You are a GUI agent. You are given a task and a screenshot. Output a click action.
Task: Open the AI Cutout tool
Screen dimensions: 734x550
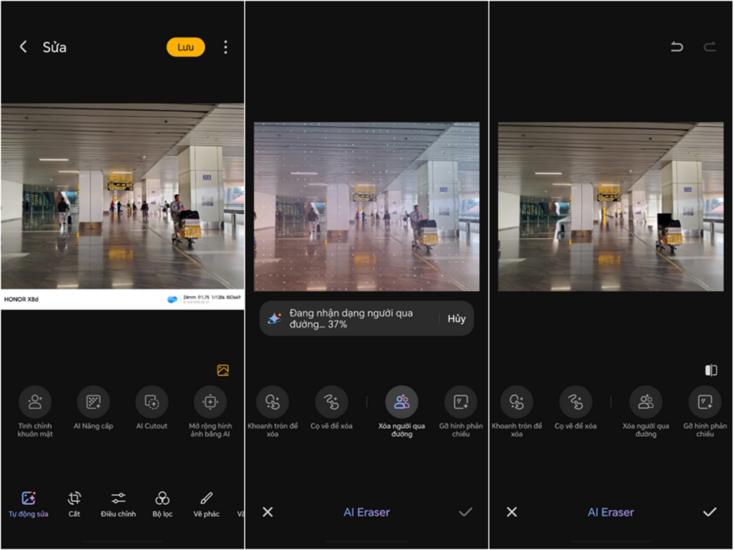(152, 402)
